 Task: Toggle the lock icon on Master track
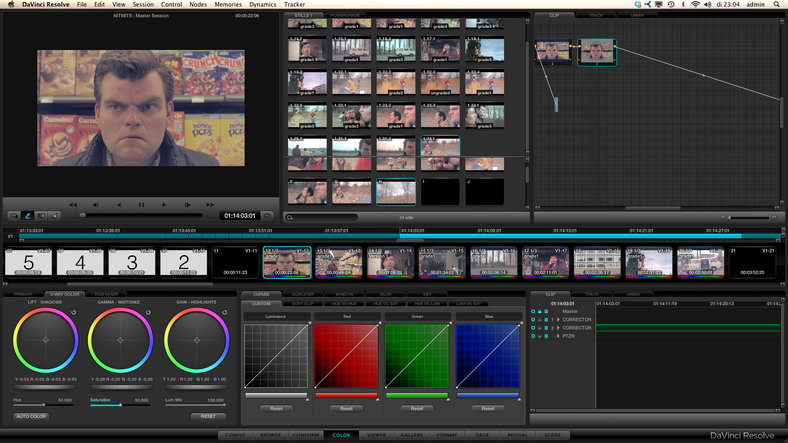pos(540,311)
